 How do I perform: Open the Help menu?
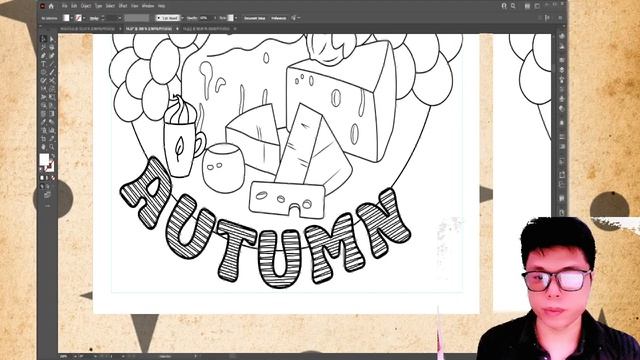point(162,6)
